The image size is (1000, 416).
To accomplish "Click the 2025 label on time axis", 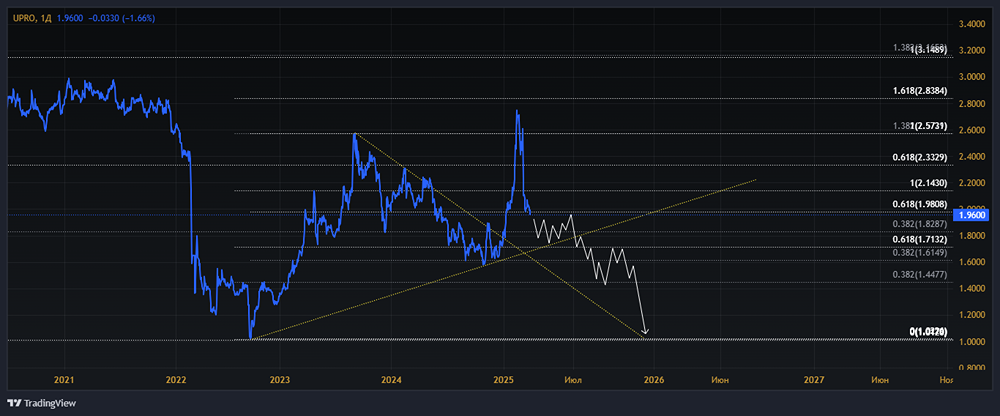I will pos(504,381).
